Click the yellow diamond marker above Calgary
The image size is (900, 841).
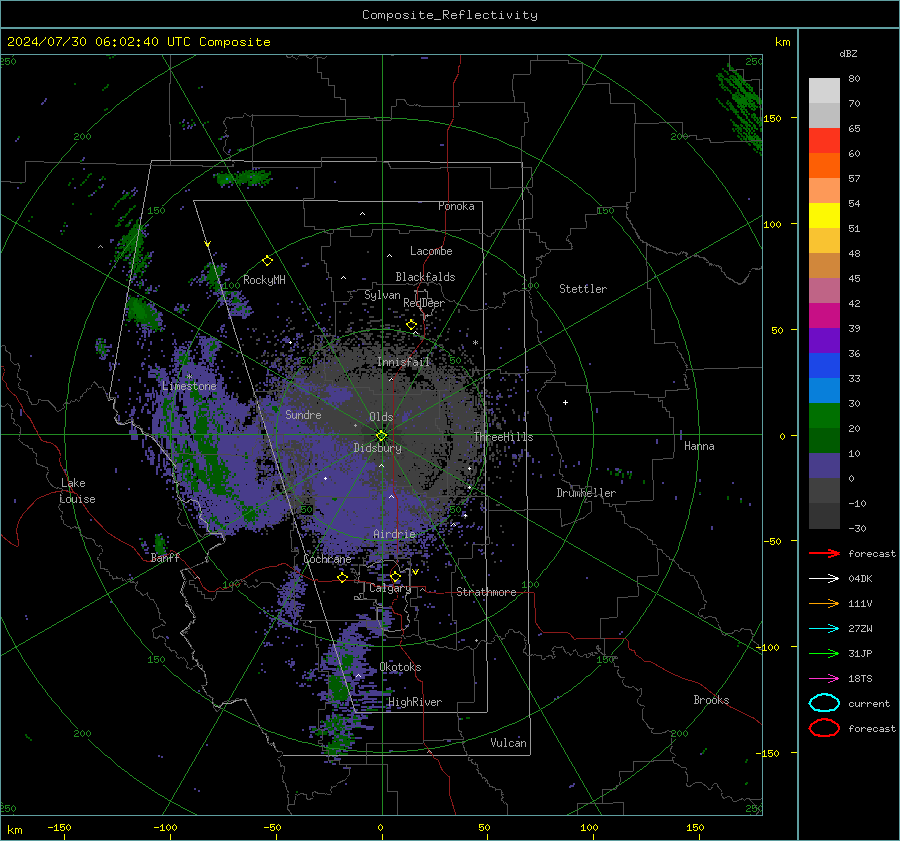coord(395,576)
